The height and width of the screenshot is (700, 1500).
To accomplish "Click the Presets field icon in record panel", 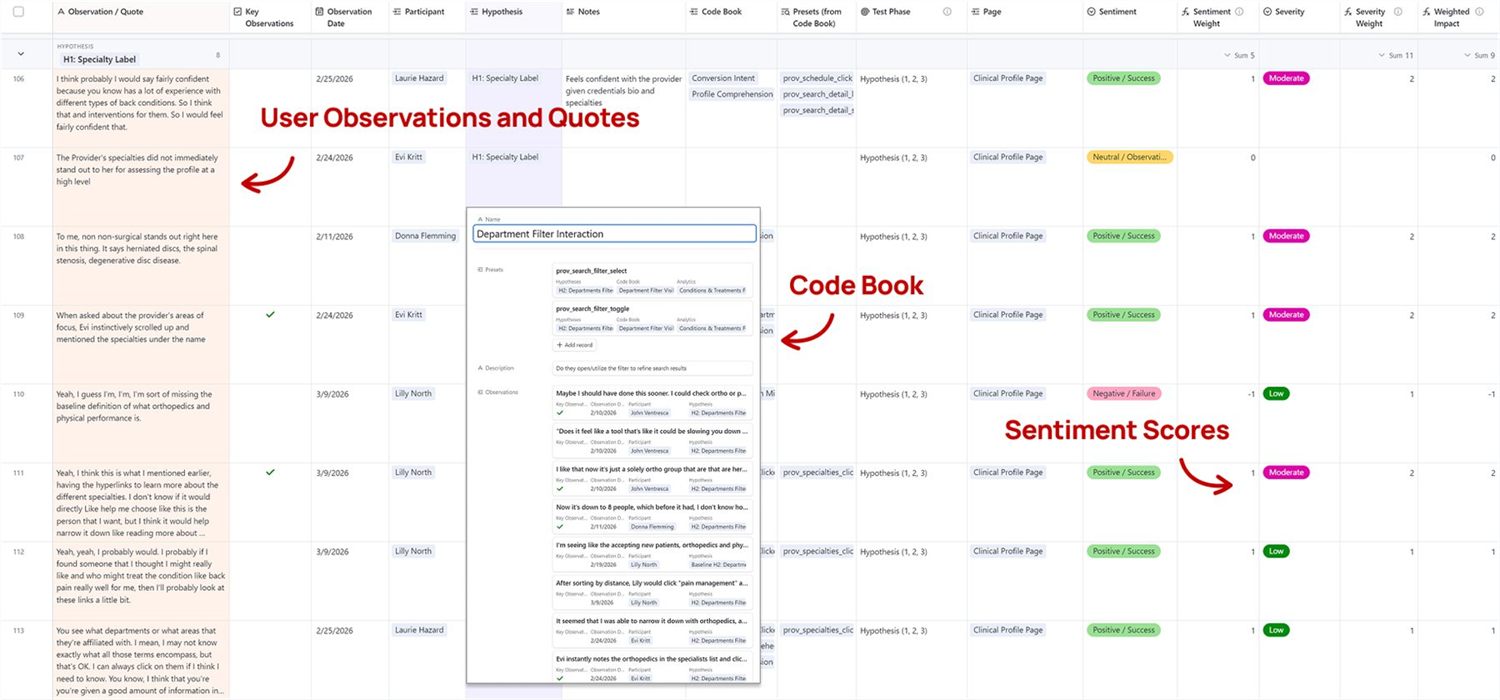I will pos(481,270).
